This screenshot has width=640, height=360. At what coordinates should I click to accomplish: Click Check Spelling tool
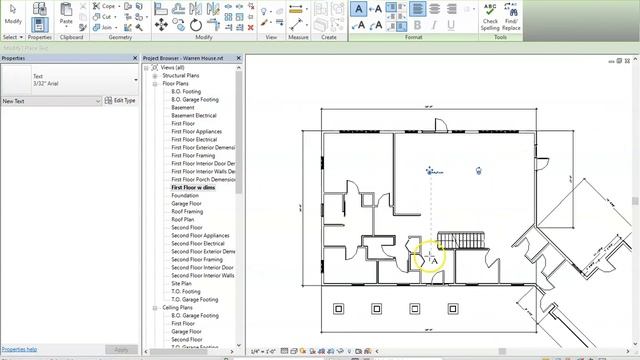tap(490, 17)
